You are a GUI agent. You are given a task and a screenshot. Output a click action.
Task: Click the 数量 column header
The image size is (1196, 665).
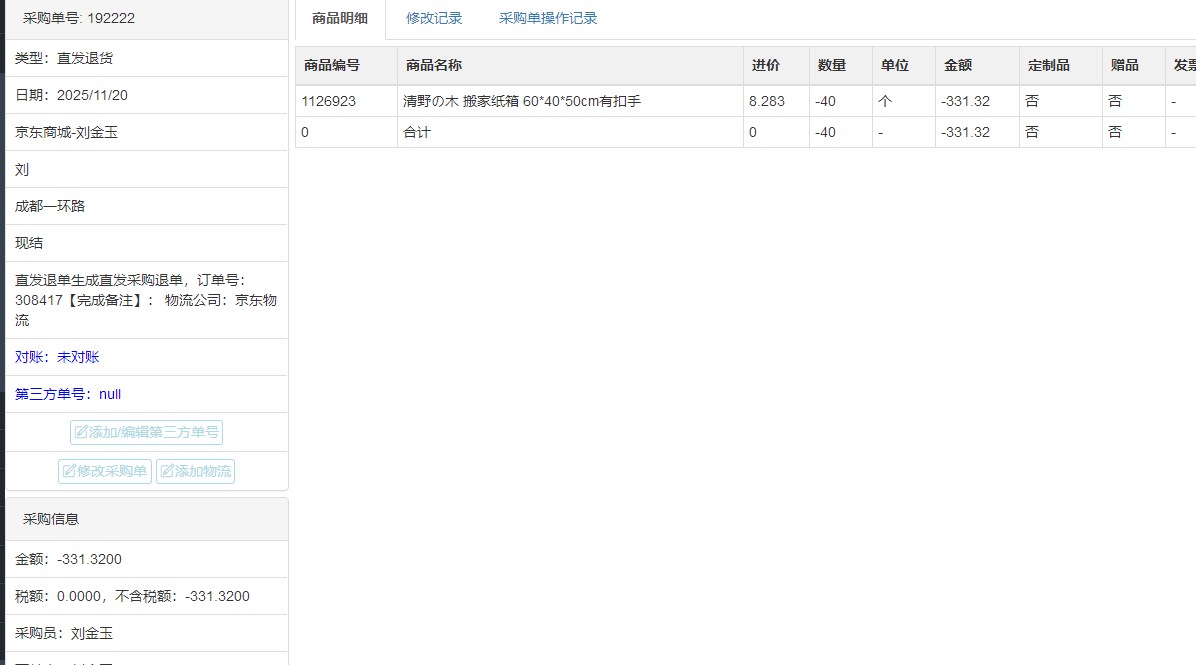pyautogui.click(x=831, y=65)
